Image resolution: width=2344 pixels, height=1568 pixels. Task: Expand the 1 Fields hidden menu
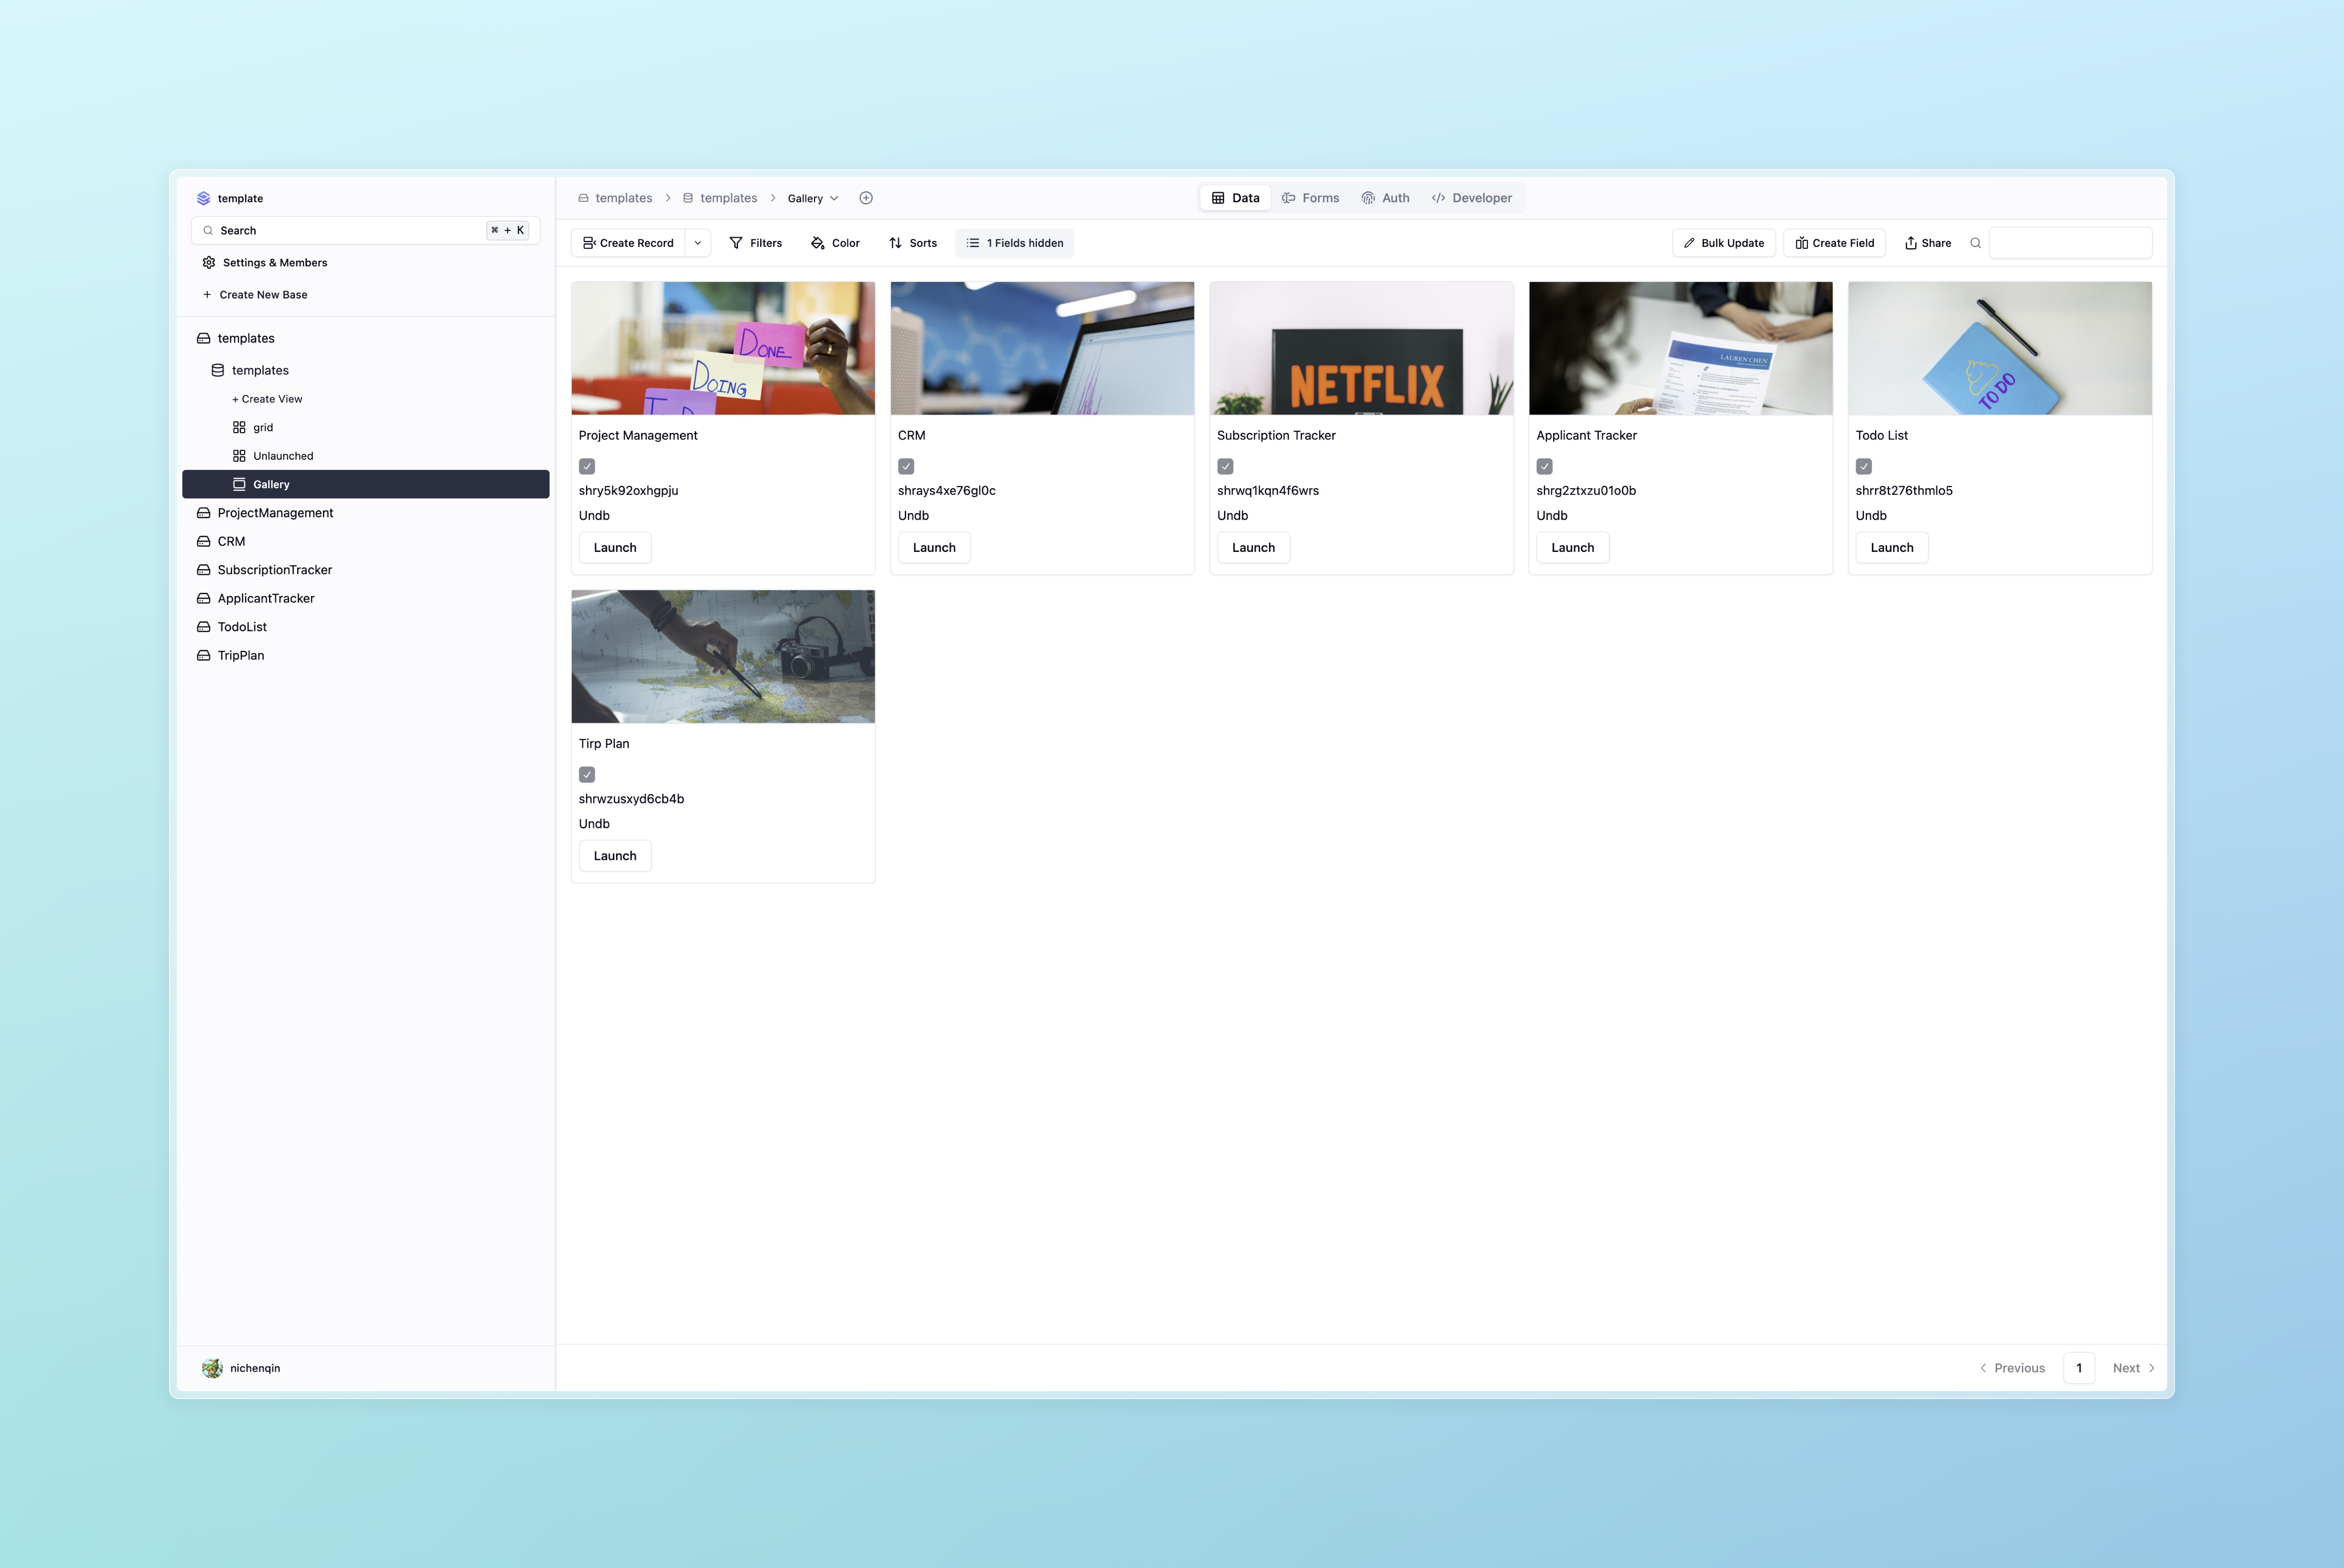(1014, 243)
